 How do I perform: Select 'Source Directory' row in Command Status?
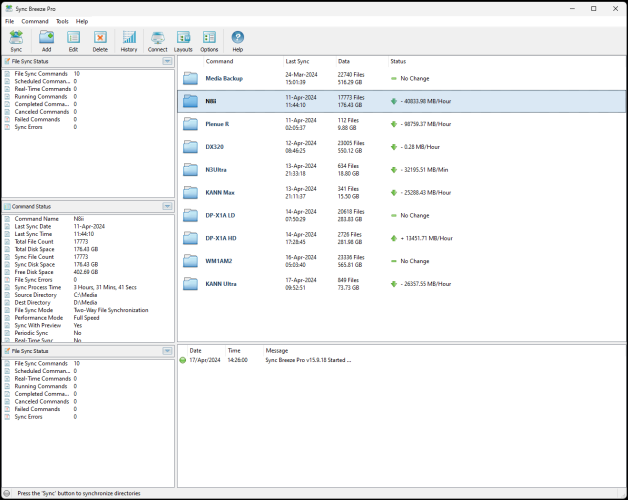click(36, 295)
